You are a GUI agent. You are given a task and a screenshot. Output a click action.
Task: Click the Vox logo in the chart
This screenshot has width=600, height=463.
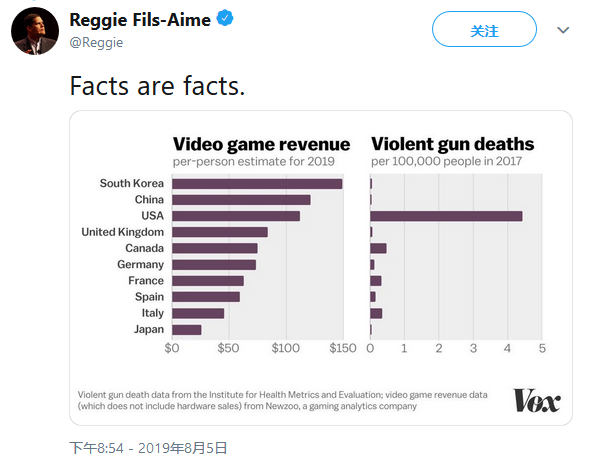536,400
